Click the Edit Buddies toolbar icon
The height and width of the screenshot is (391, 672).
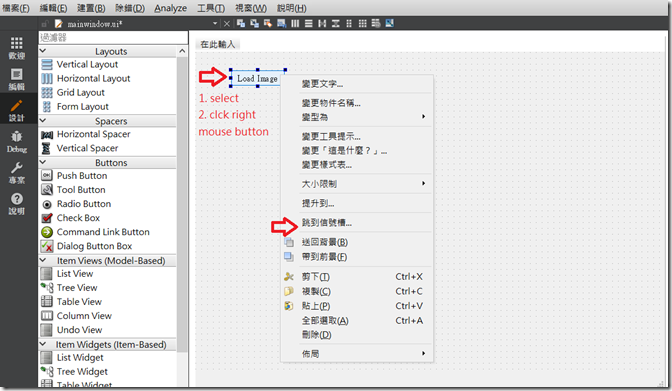click(268, 24)
